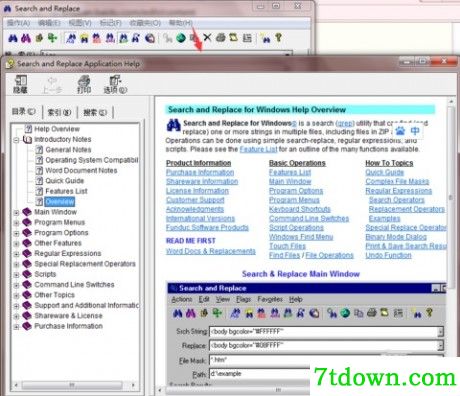Click the up arrow of the help content scrollbar
Screen dimensions: 460x396
[451, 101]
